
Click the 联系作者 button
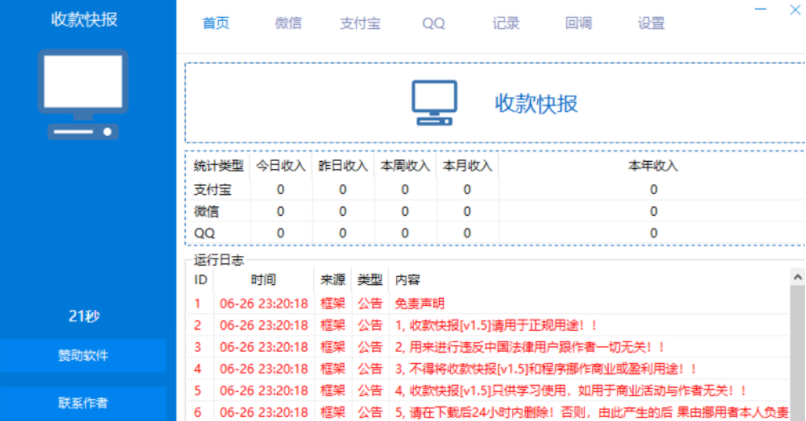(83, 403)
